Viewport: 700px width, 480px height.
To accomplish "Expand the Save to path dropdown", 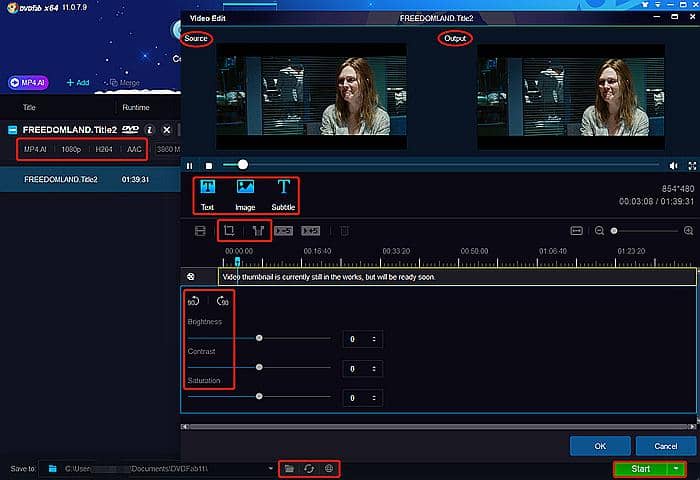I will click(x=271, y=469).
